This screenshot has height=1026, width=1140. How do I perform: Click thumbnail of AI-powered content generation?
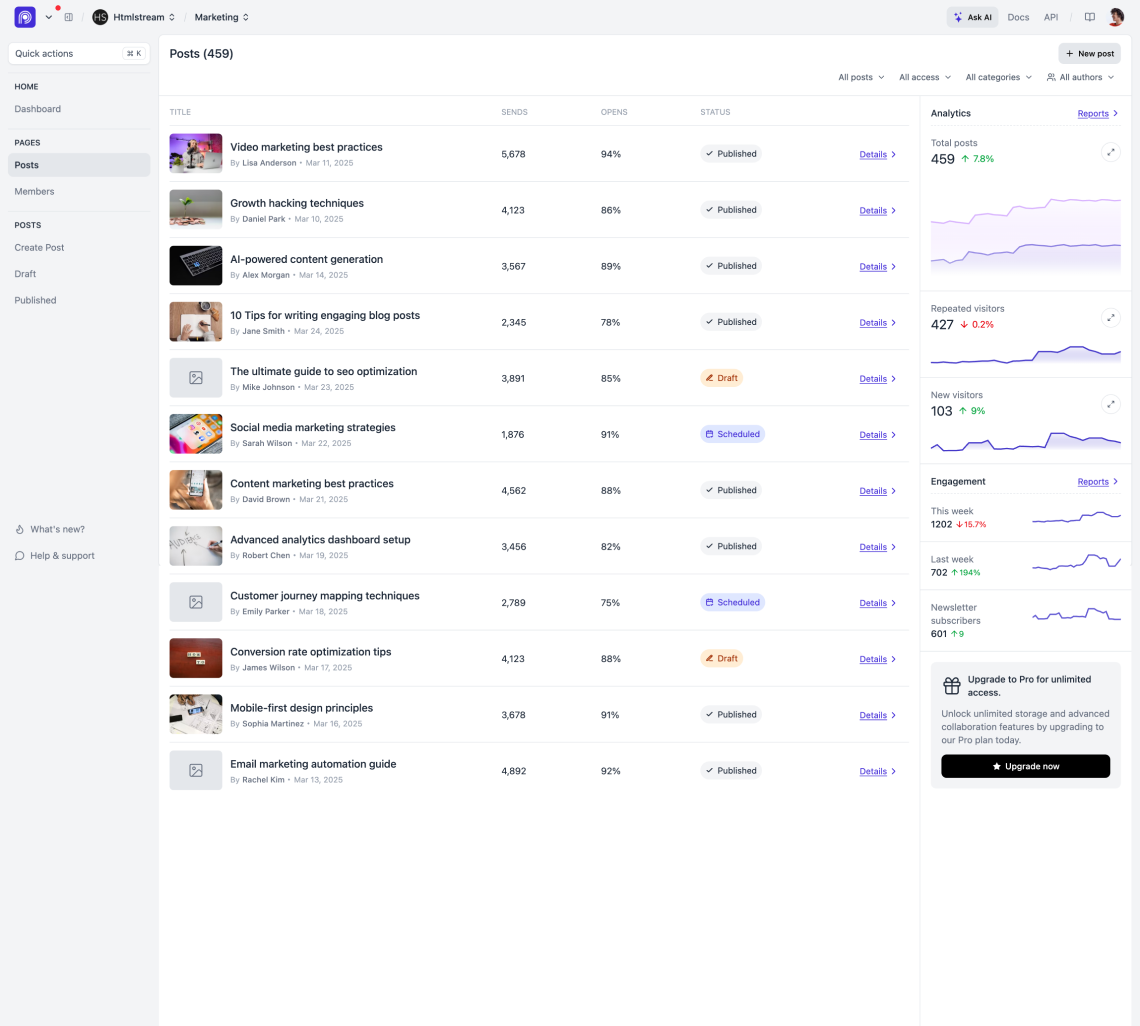[x=196, y=265]
